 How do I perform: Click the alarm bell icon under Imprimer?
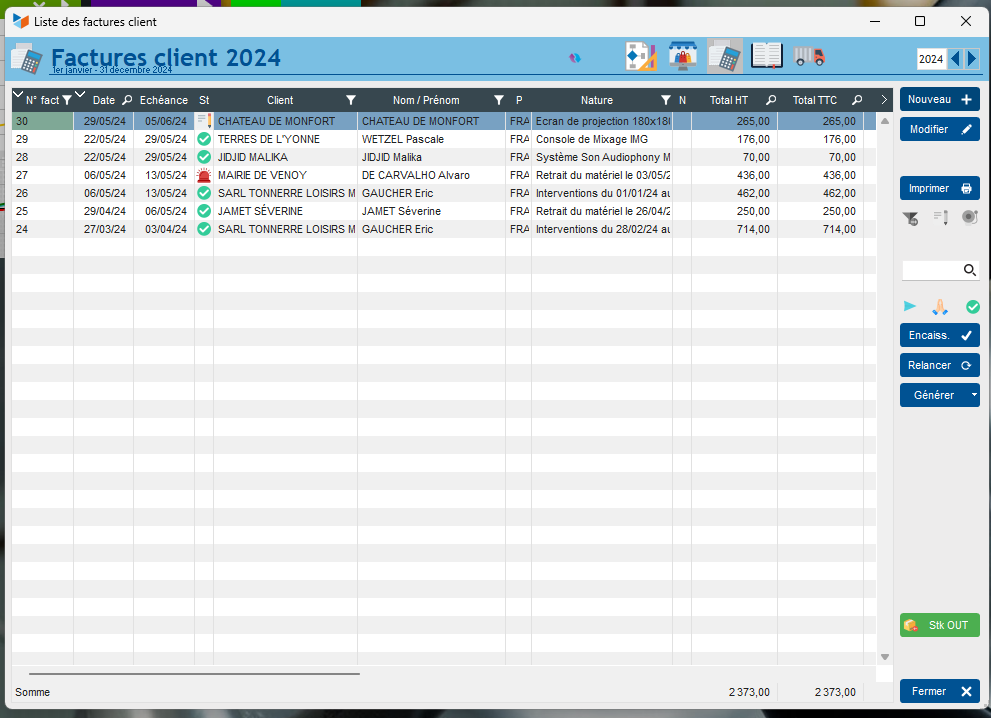[x=970, y=217]
